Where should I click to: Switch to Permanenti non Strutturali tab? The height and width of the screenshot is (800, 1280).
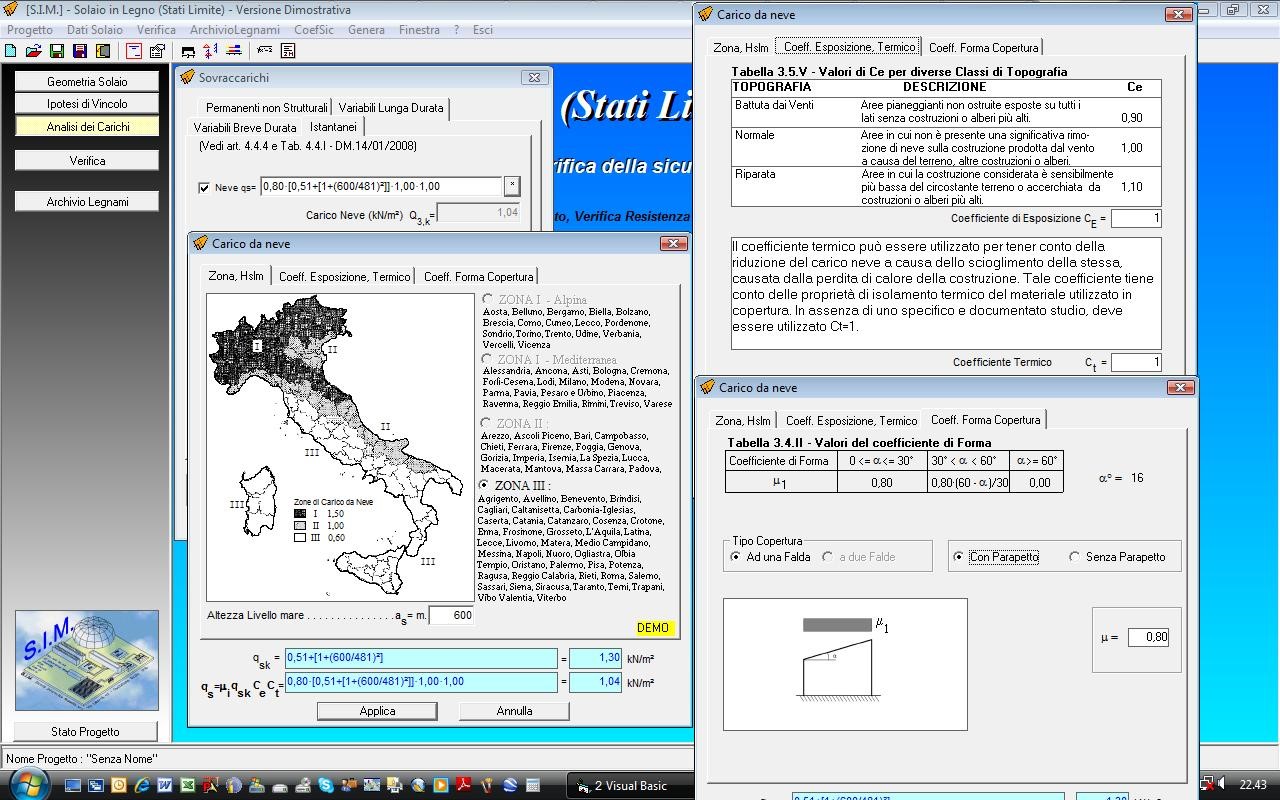click(267, 108)
